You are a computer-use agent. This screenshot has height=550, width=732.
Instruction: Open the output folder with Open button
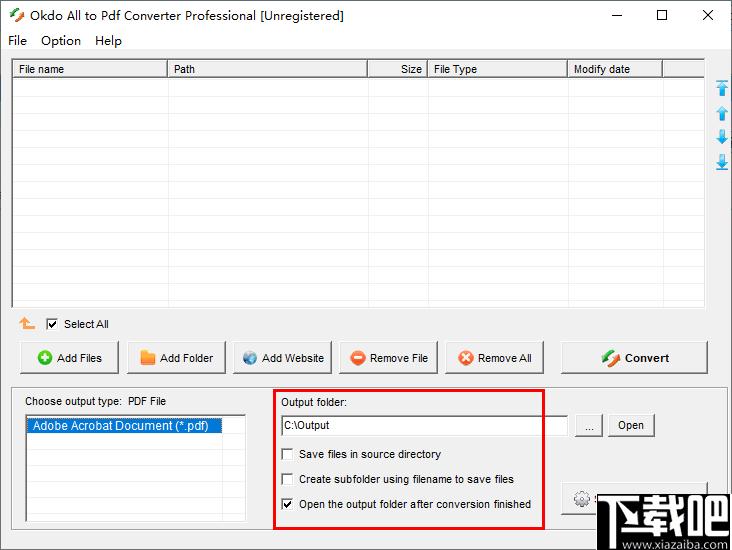tap(631, 425)
